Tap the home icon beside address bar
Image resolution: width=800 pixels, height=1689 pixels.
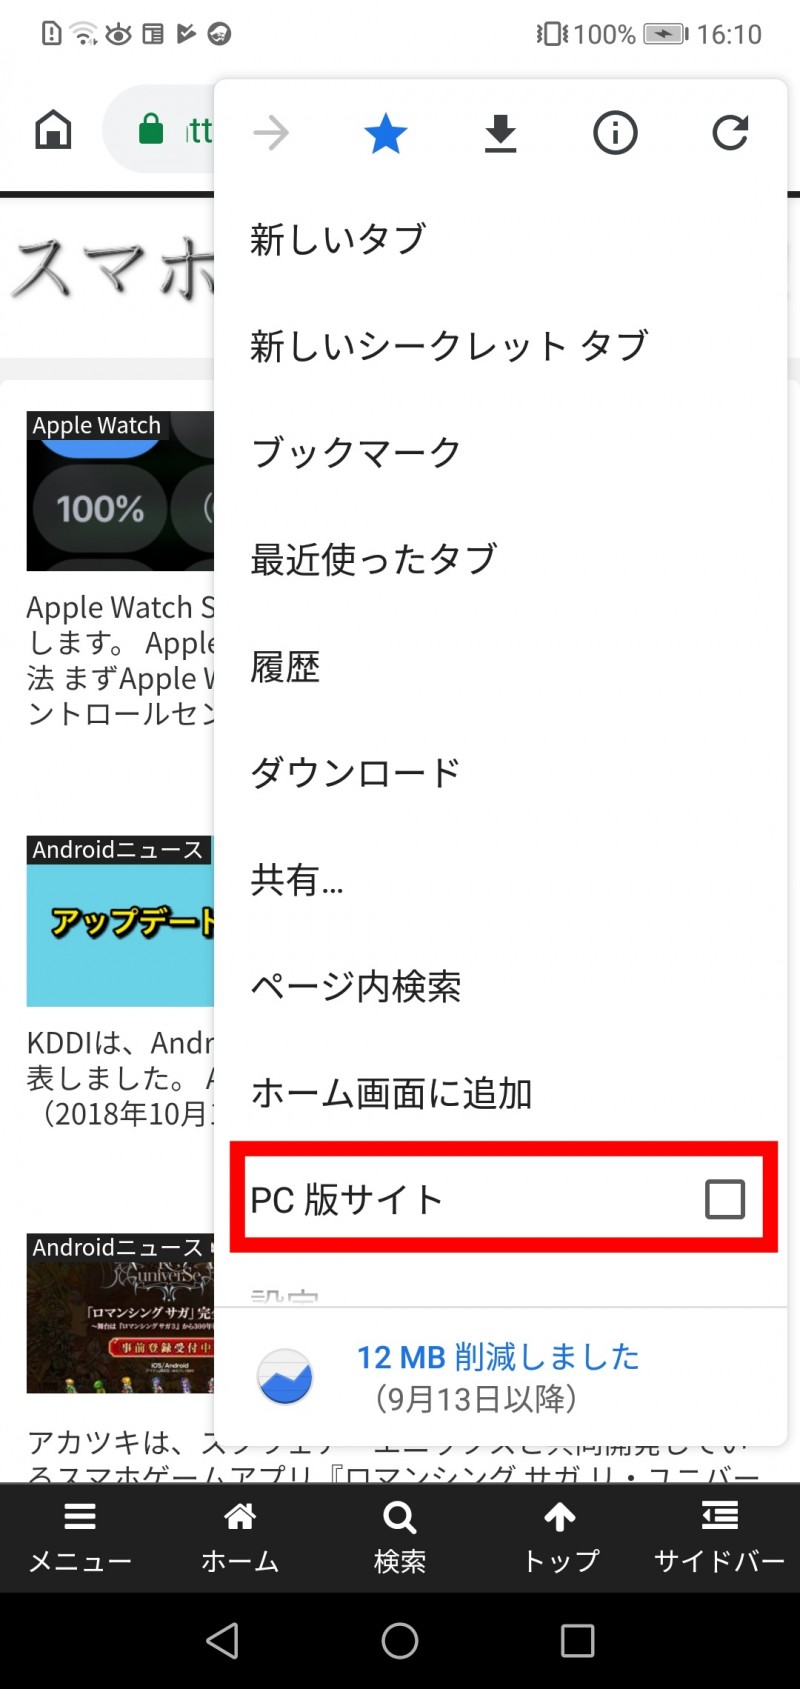[x=53, y=130]
